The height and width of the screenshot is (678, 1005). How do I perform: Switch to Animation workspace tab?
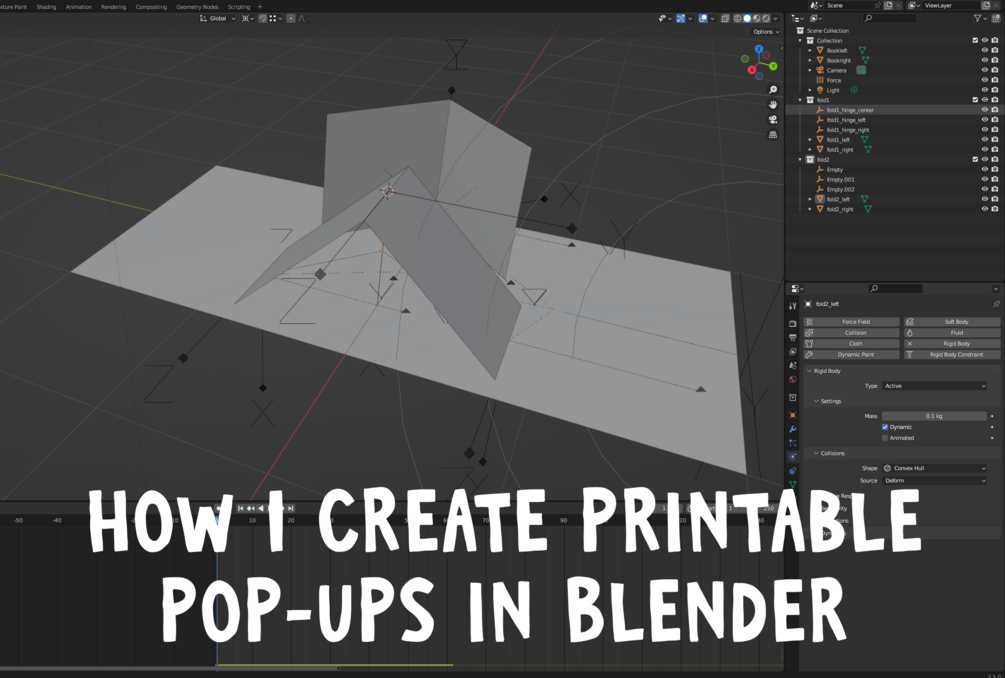click(x=79, y=6)
